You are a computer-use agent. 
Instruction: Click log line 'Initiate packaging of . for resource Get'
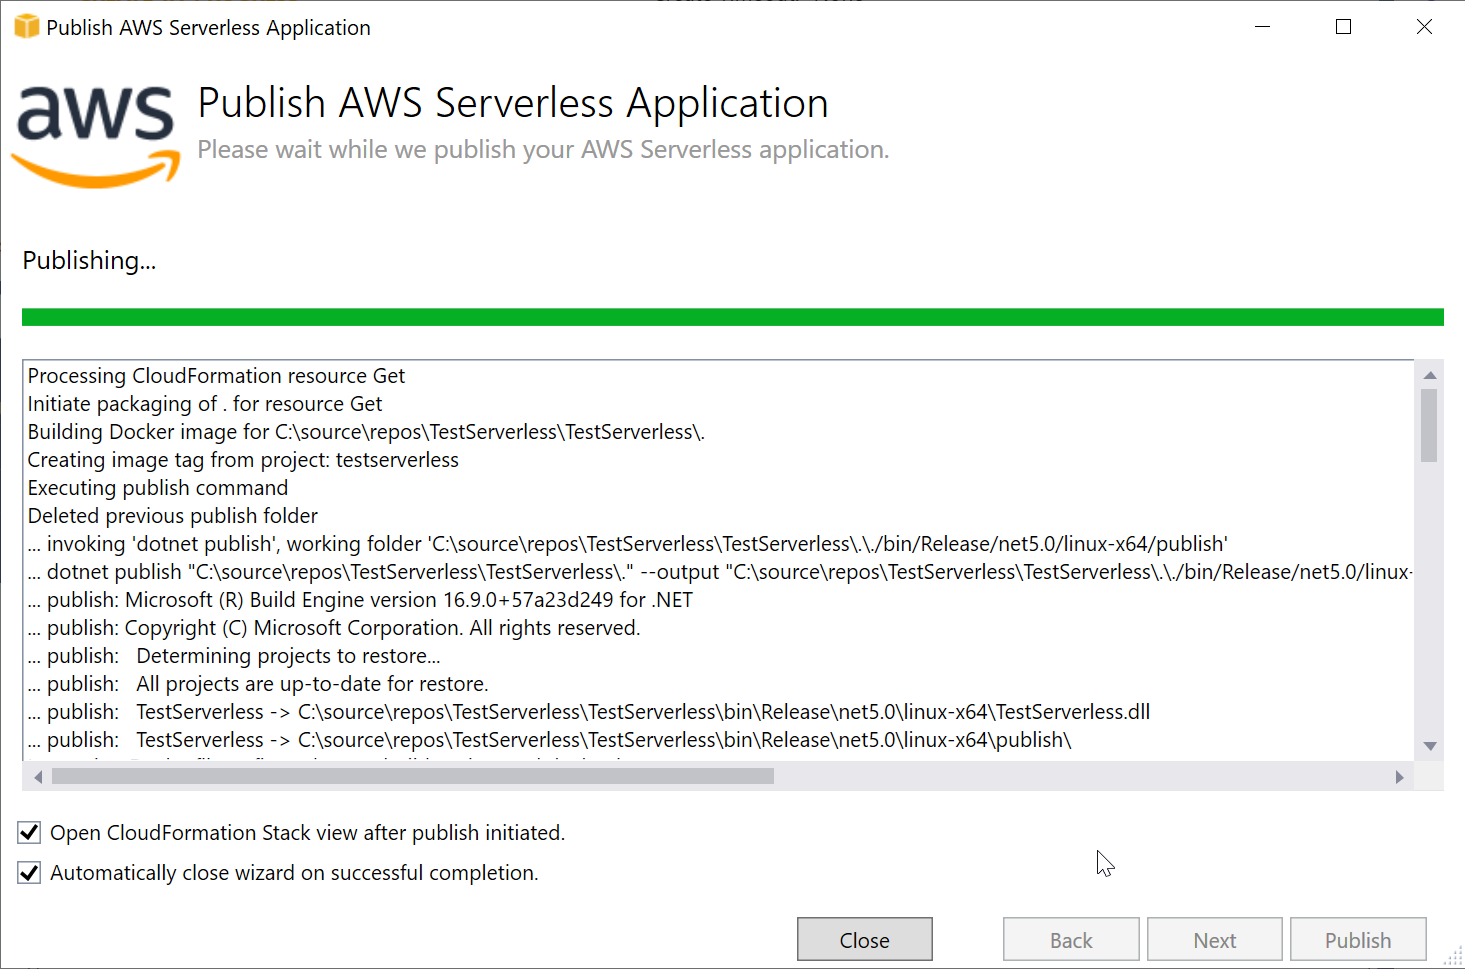[x=205, y=404]
